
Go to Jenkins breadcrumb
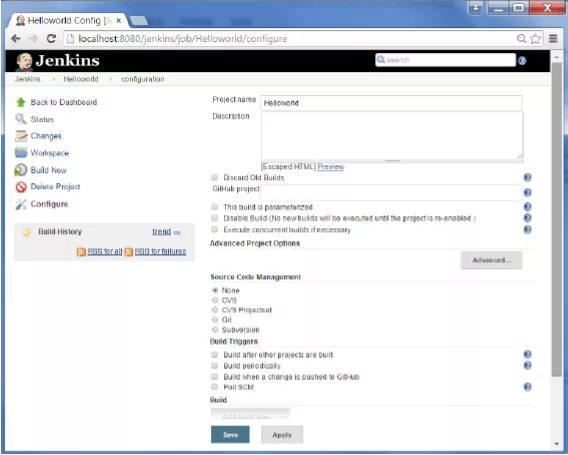[x=28, y=79]
